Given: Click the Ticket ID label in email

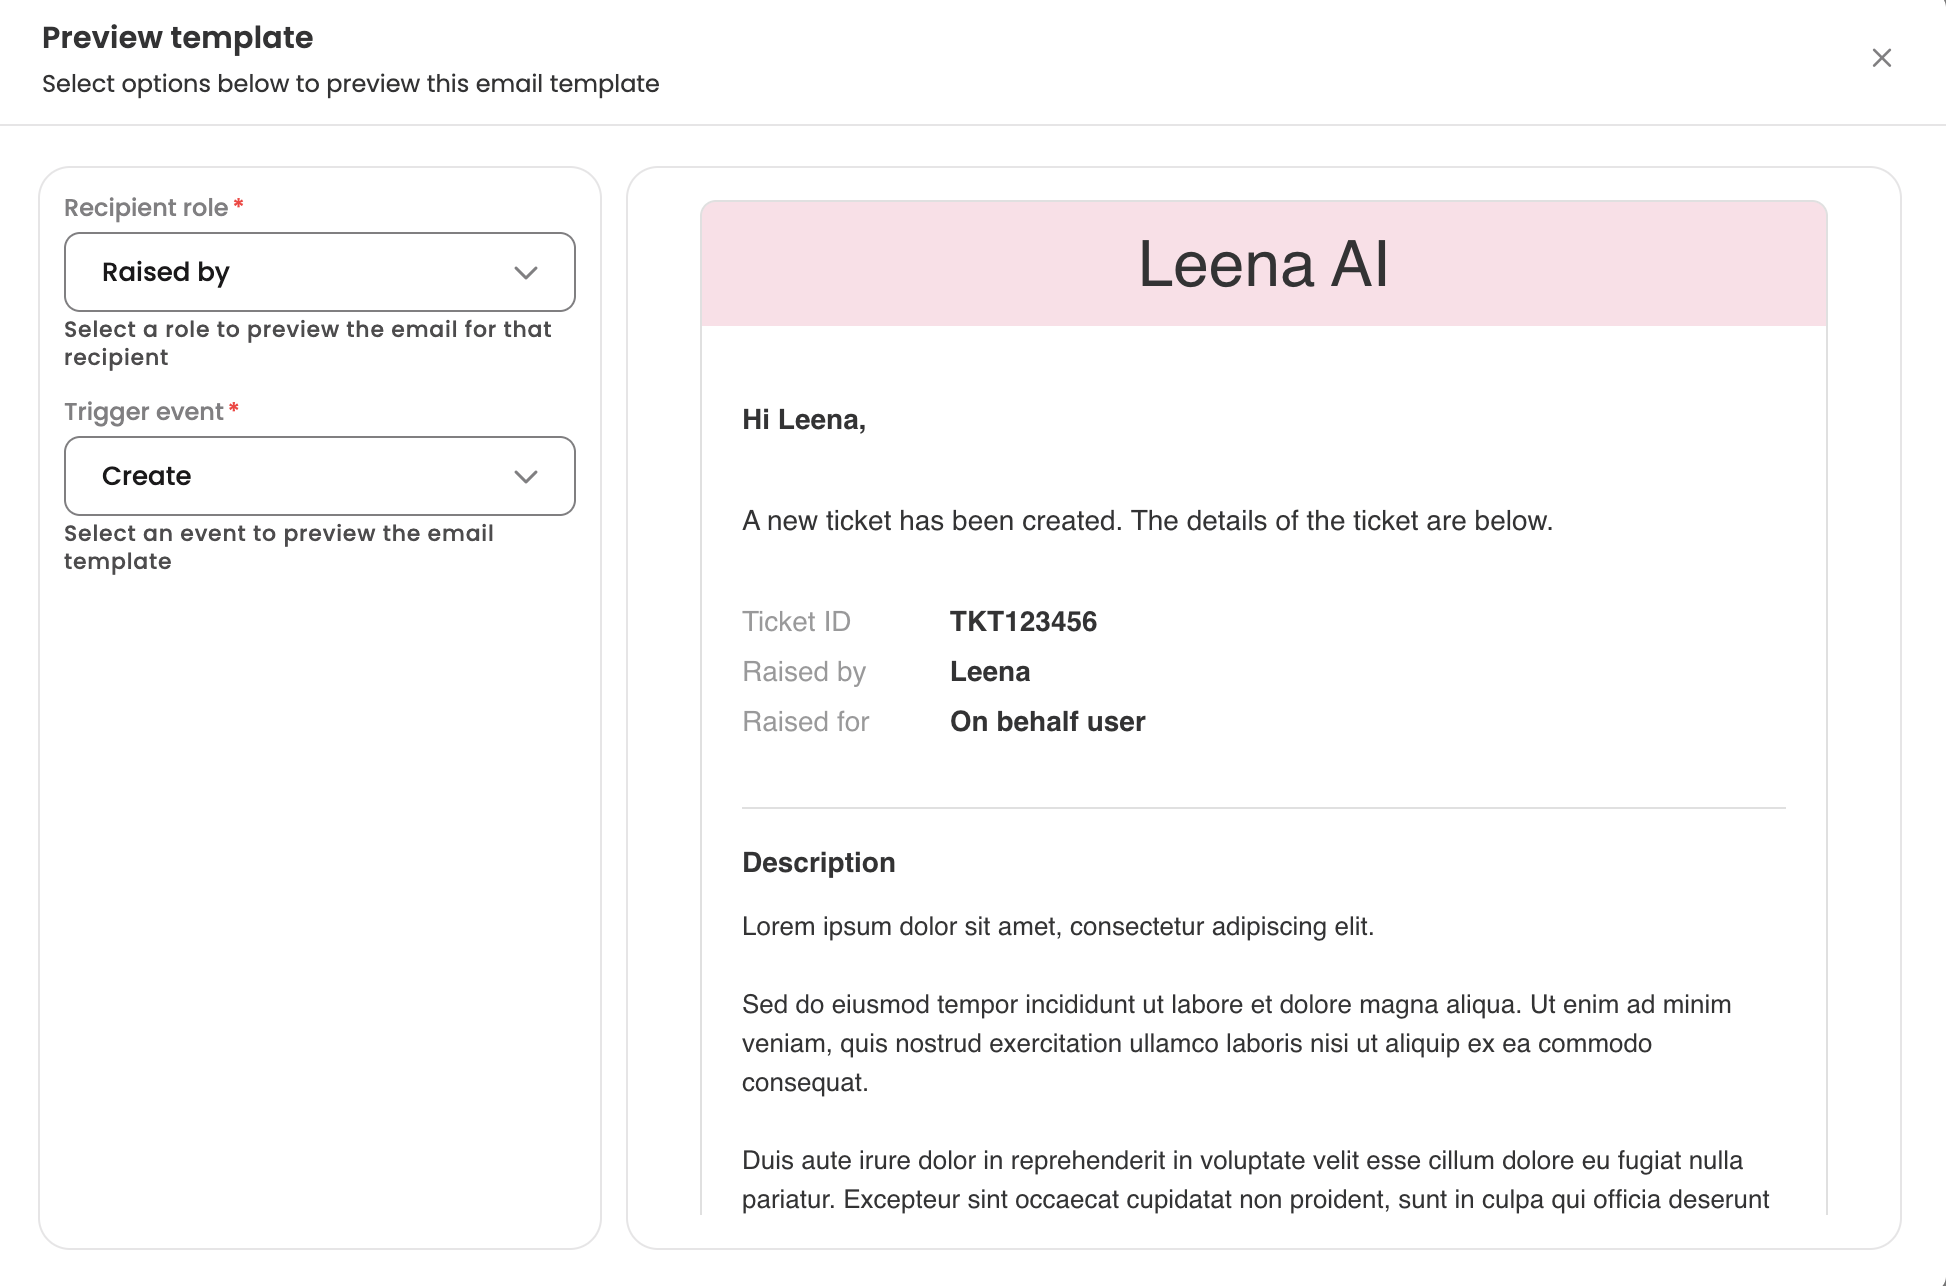Looking at the screenshot, I should pos(796,622).
